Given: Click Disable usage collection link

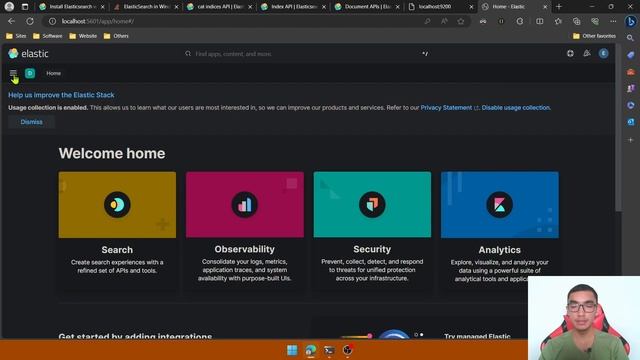Looking at the screenshot, I should click(x=516, y=108).
